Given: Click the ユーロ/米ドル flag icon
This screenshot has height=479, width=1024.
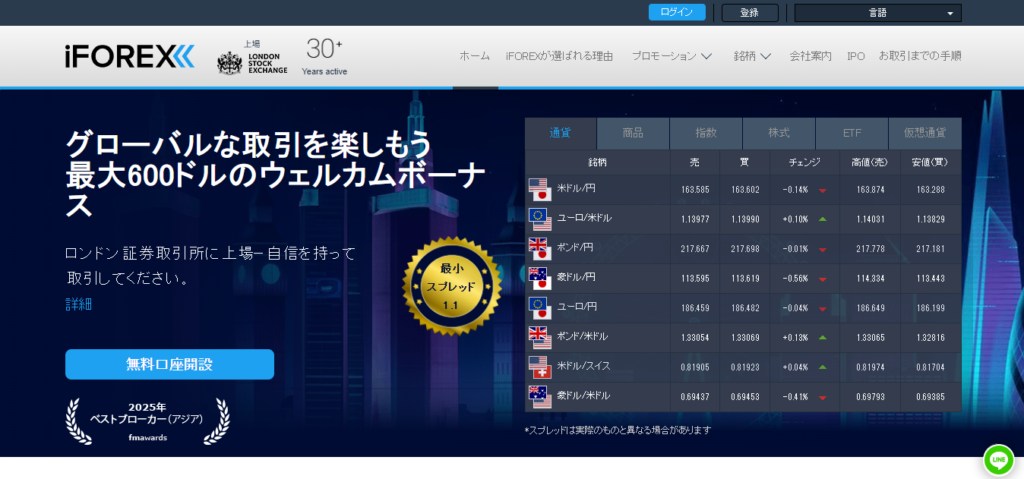Looking at the screenshot, I should pyautogui.click(x=540, y=219).
